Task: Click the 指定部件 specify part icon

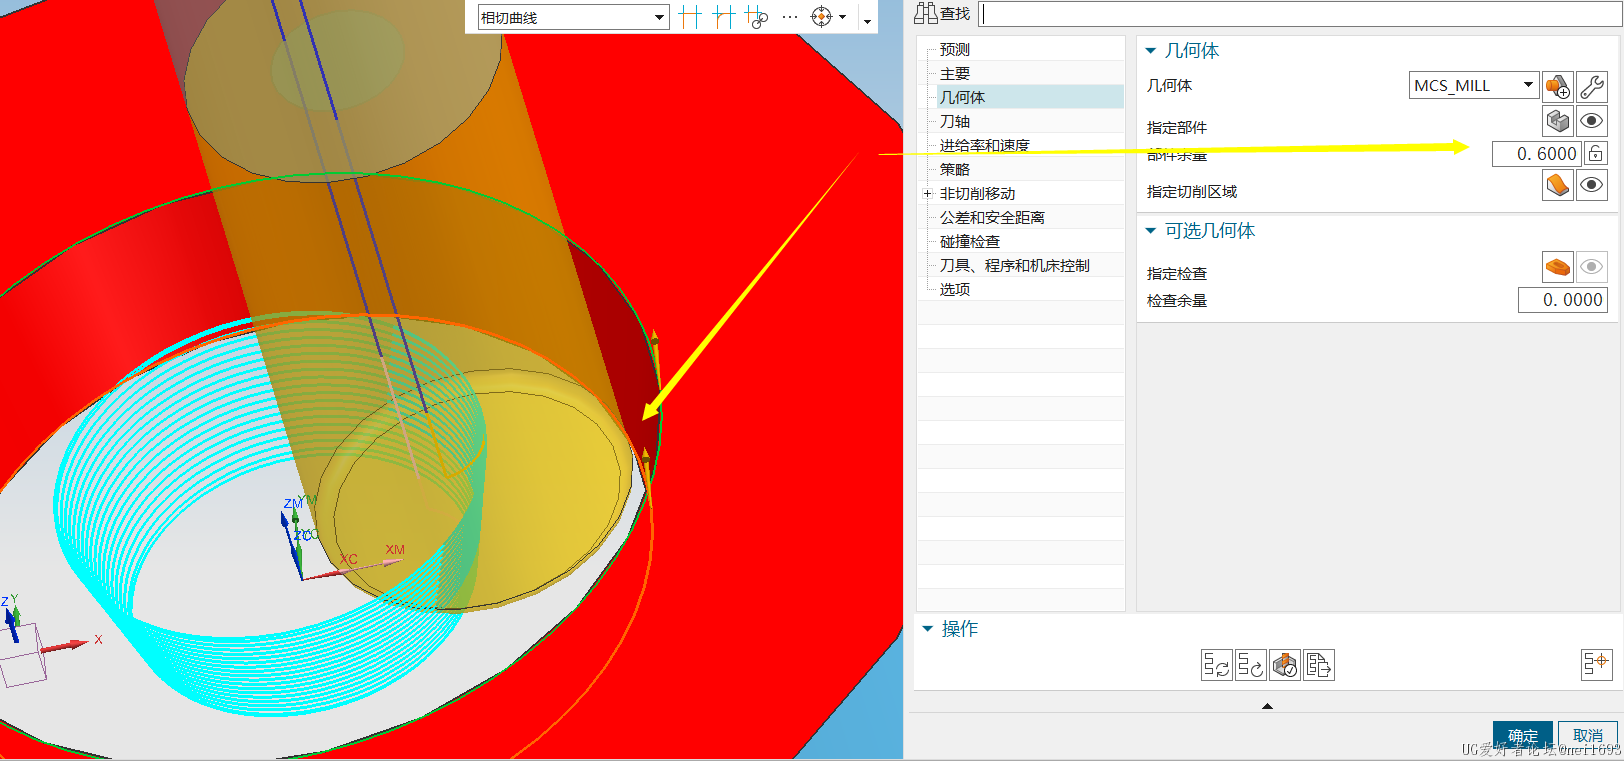Action: 1558,121
